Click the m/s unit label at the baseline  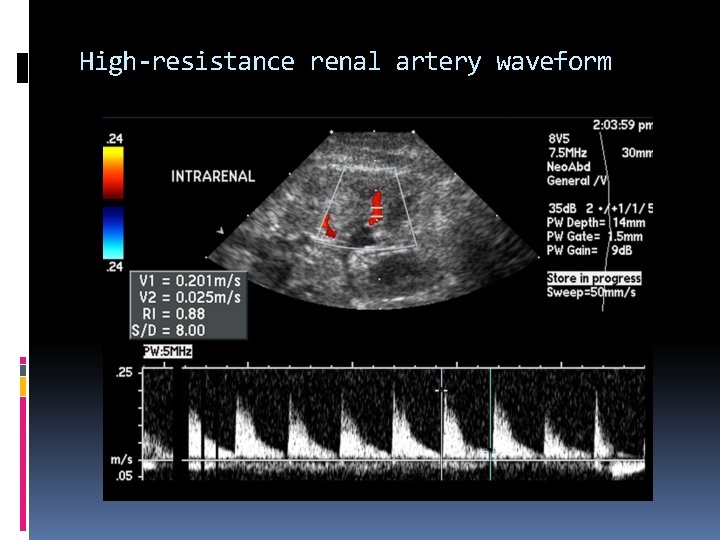[122, 460]
